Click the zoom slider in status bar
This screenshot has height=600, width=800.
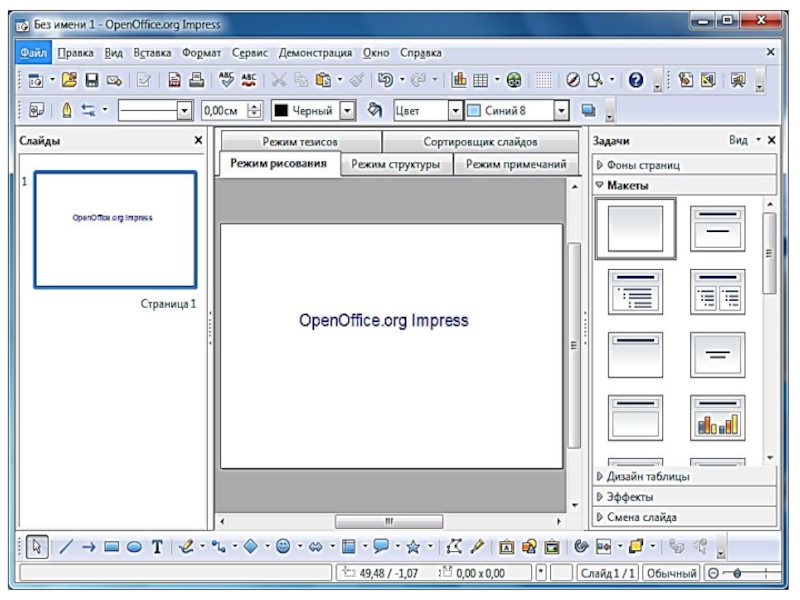pos(738,573)
